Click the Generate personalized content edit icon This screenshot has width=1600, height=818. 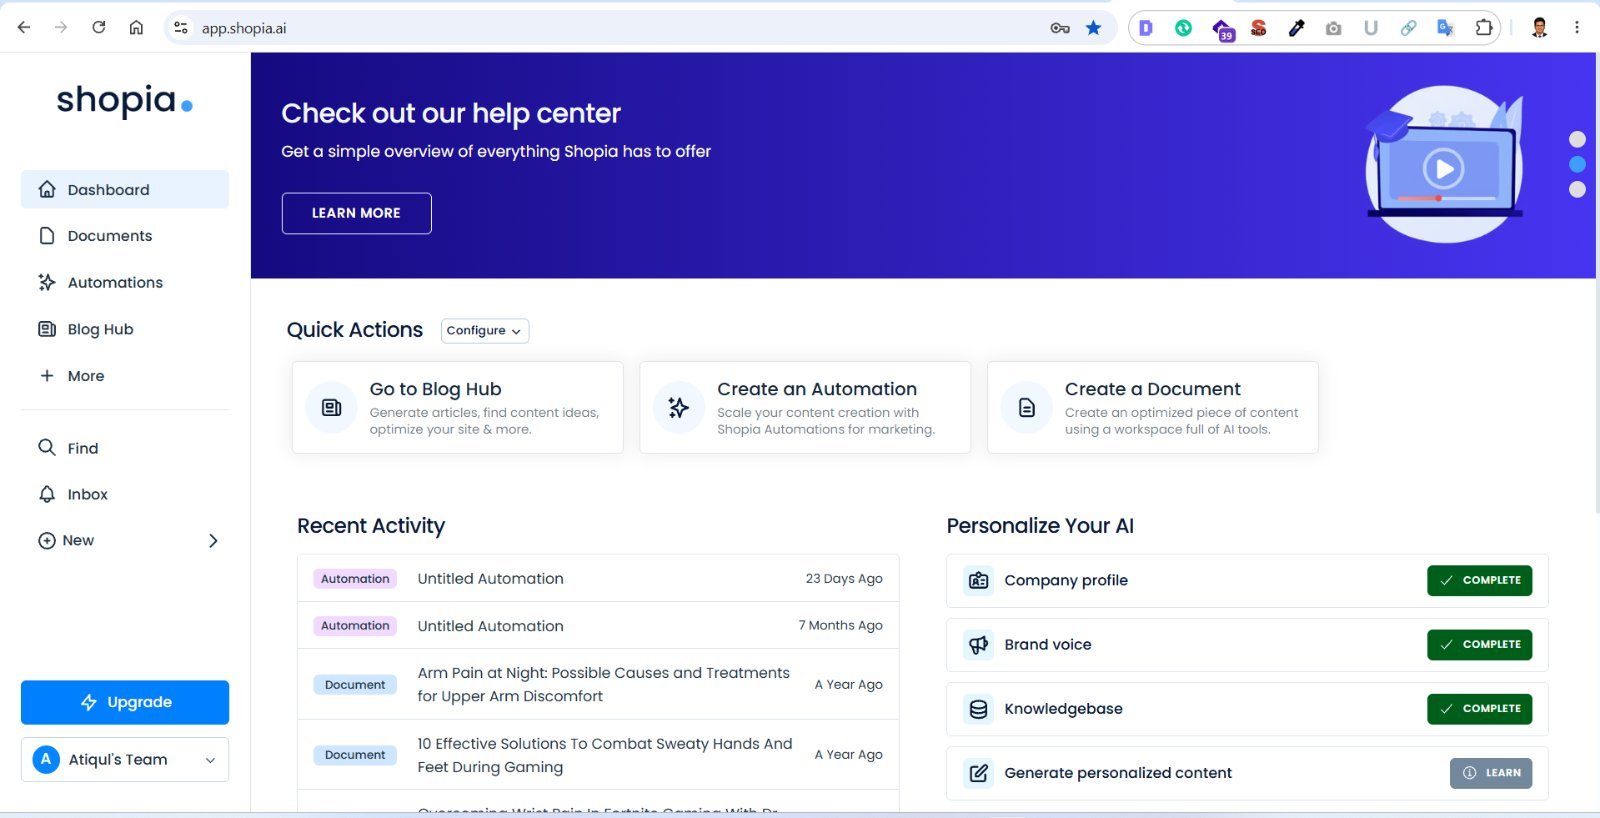[979, 773]
